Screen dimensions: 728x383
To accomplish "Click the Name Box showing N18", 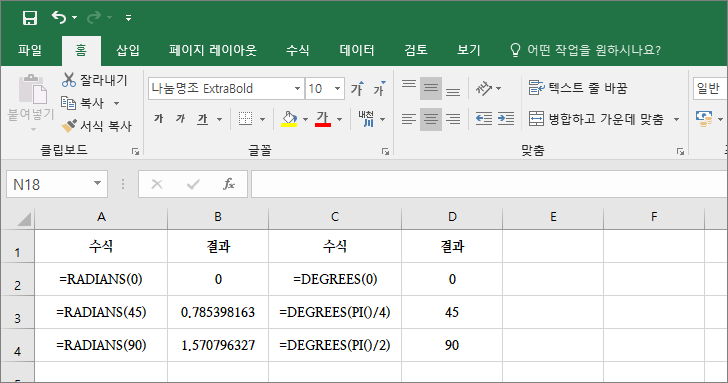I will click(x=49, y=184).
